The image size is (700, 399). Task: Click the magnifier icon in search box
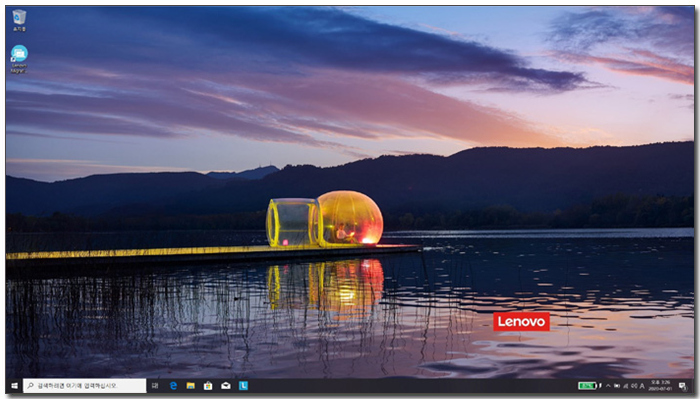30,385
